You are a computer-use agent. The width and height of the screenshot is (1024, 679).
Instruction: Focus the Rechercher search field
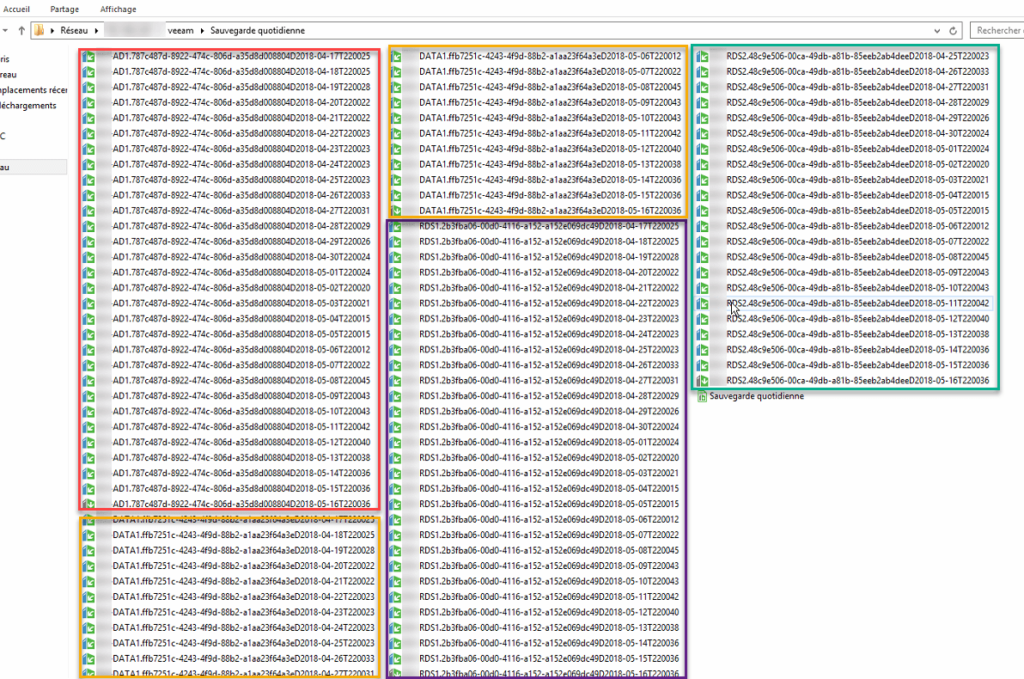point(997,31)
